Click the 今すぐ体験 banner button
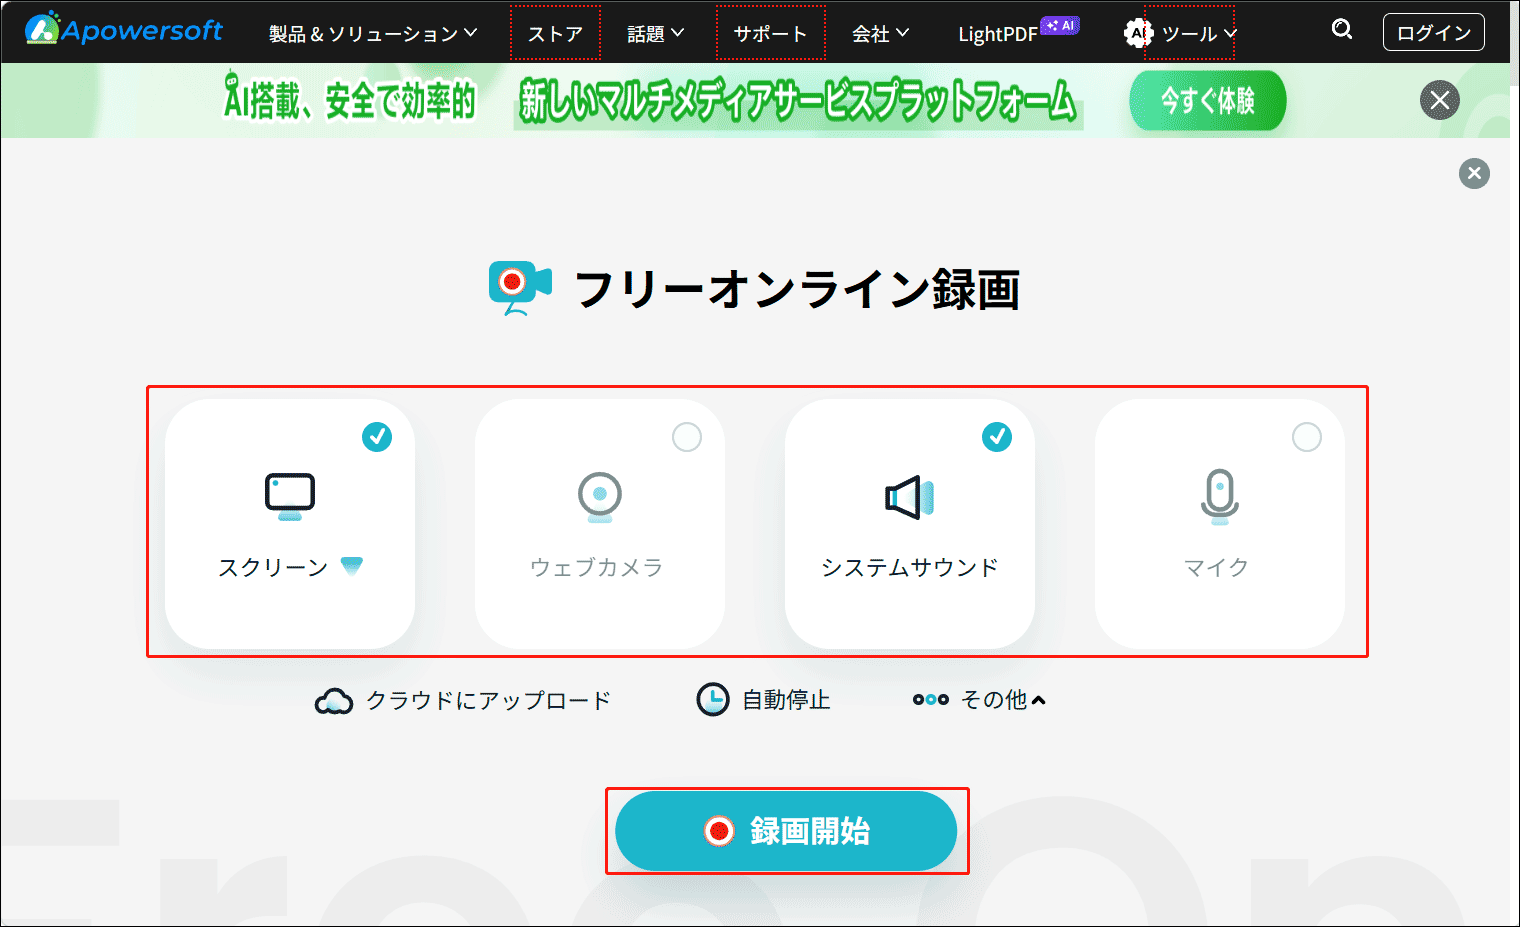 click(1207, 100)
